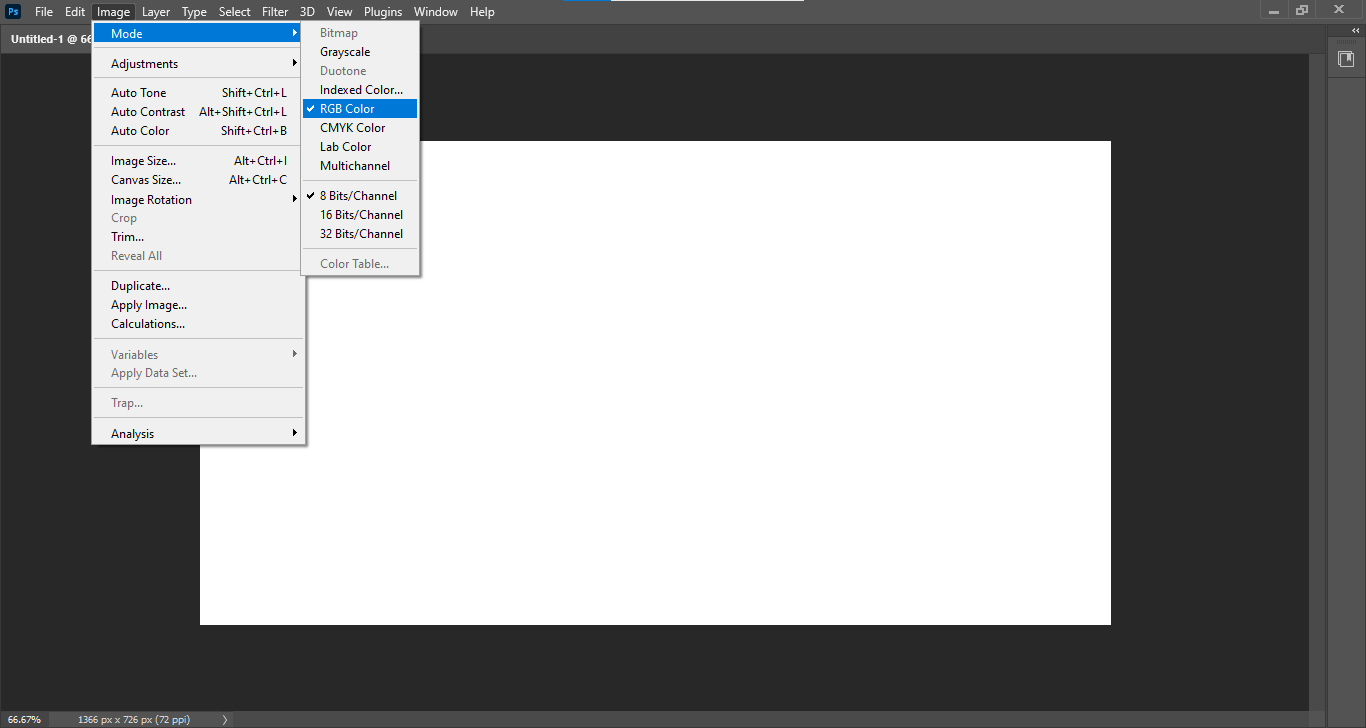This screenshot has height=728, width=1366.
Task: Apply Auto Tone from the menu
Action: point(139,93)
